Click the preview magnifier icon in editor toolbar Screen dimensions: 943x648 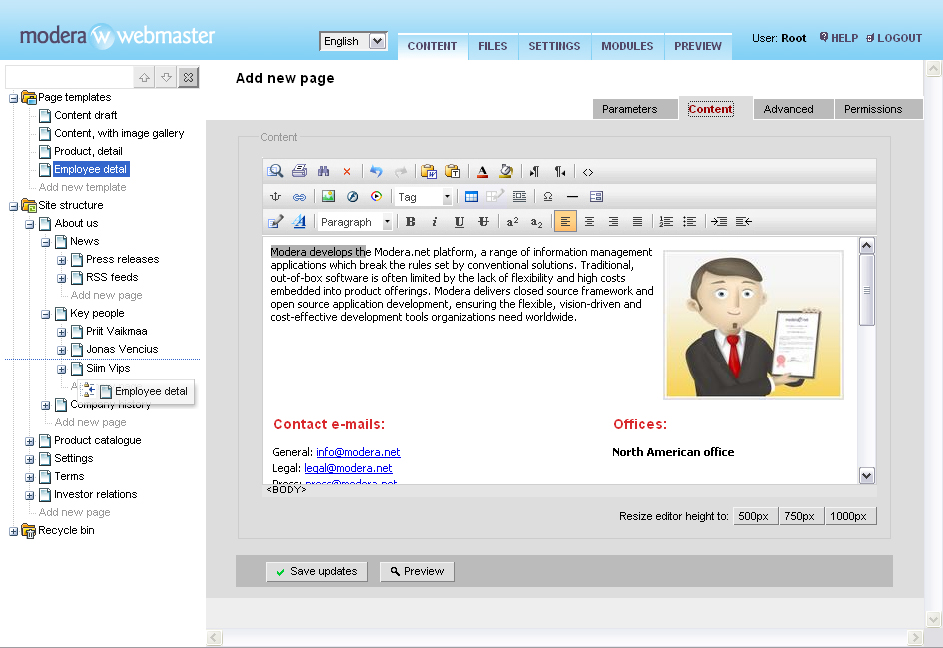[x=275, y=171]
